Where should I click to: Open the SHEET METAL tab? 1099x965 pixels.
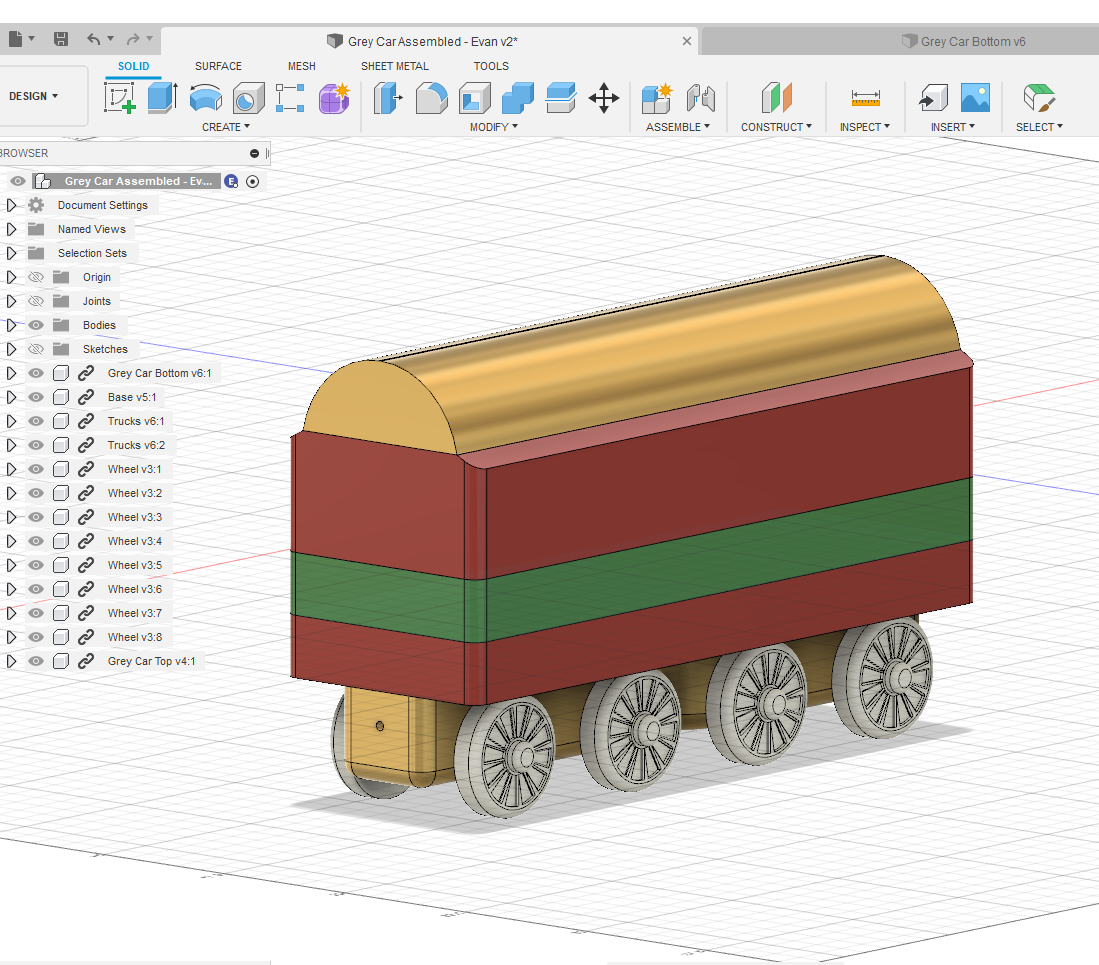(x=394, y=66)
